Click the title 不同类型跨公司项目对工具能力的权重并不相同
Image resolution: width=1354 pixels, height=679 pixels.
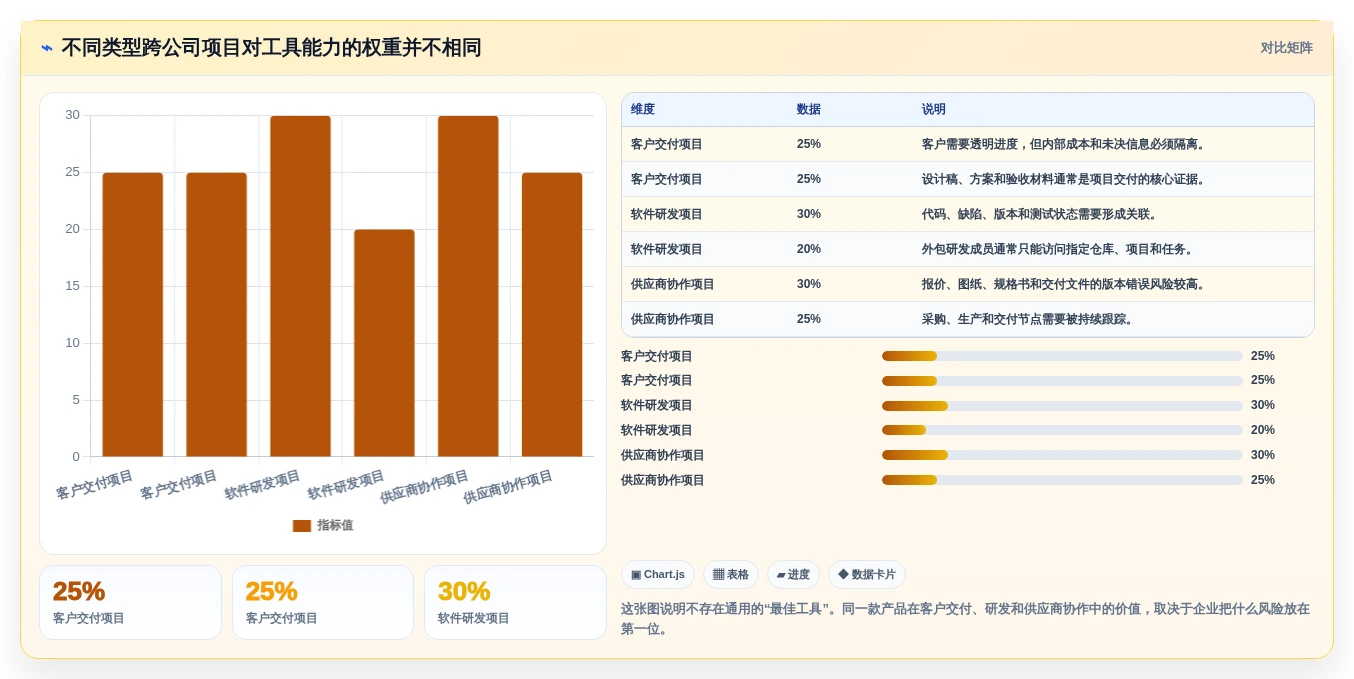(x=271, y=47)
